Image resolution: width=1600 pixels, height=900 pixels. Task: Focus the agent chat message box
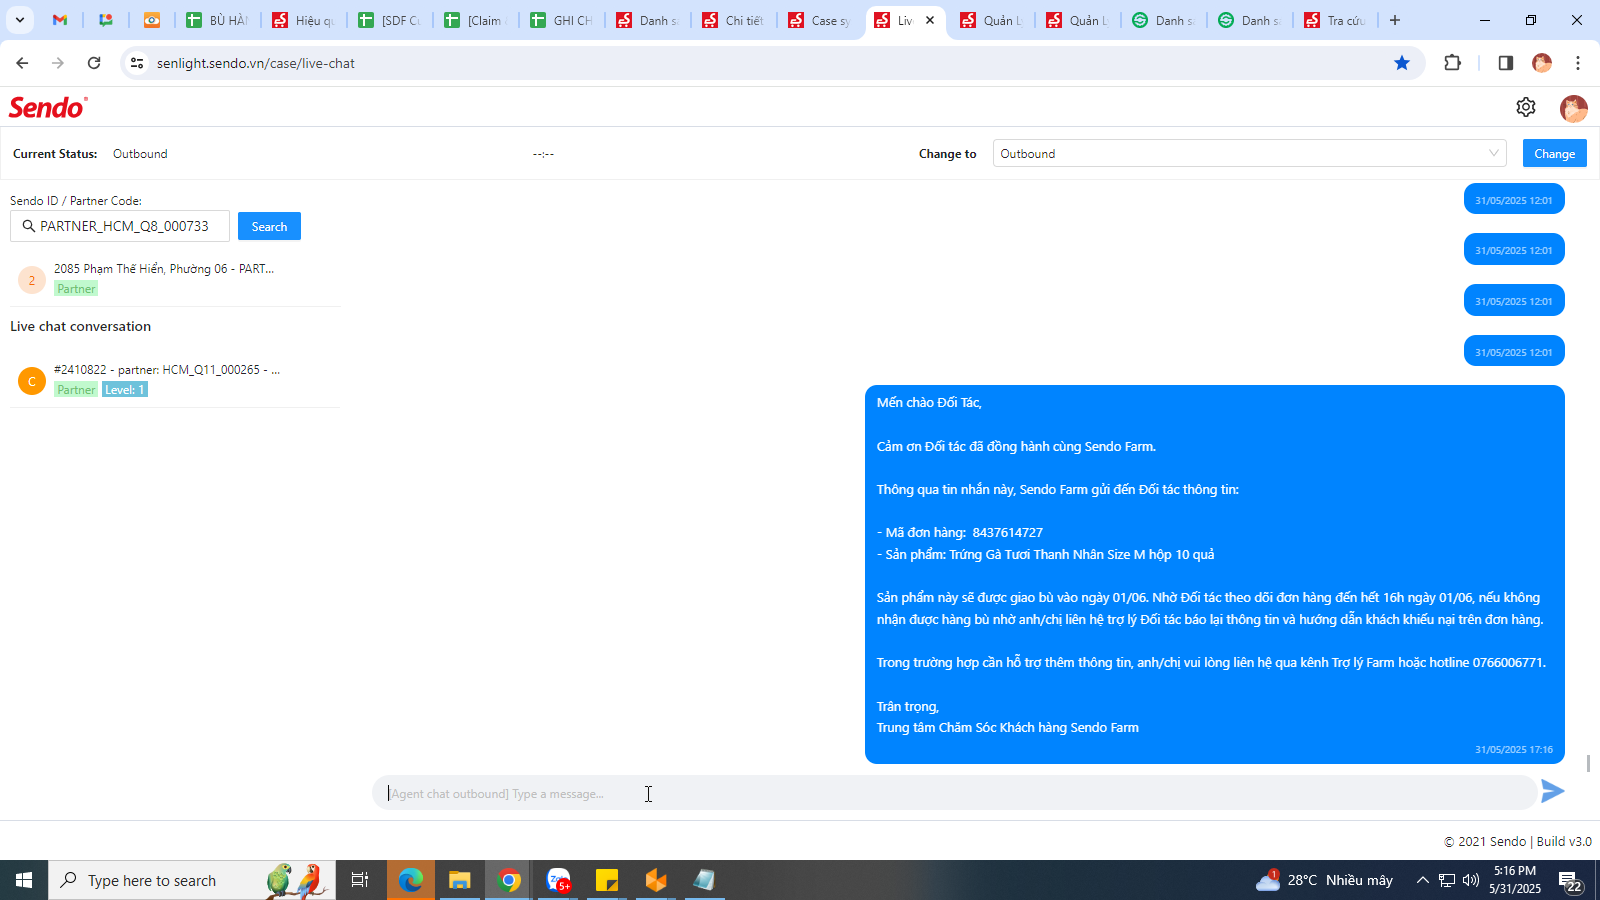[x=954, y=793]
